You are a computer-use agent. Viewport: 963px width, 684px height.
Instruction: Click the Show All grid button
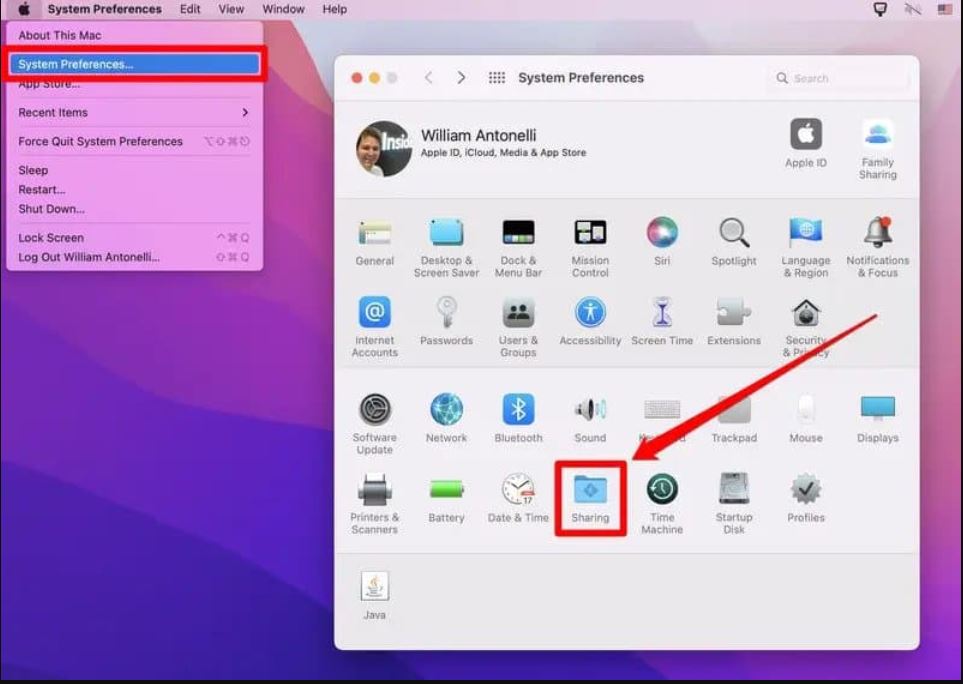click(x=497, y=77)
